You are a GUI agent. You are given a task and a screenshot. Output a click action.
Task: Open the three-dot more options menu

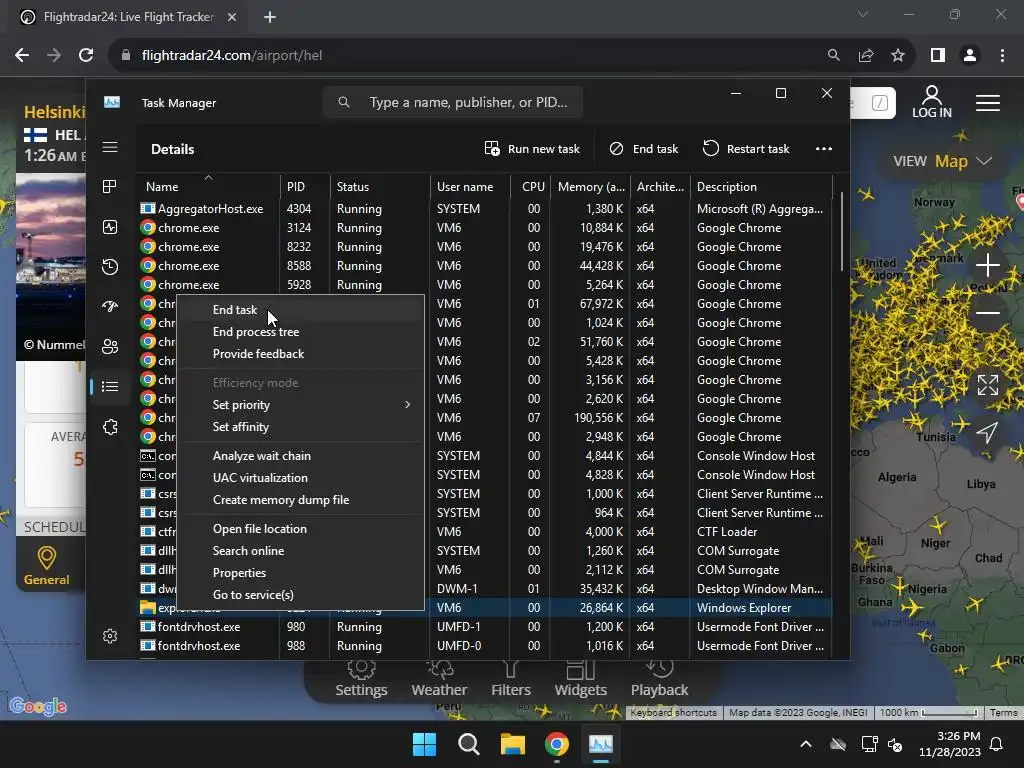tap(824, 149)
